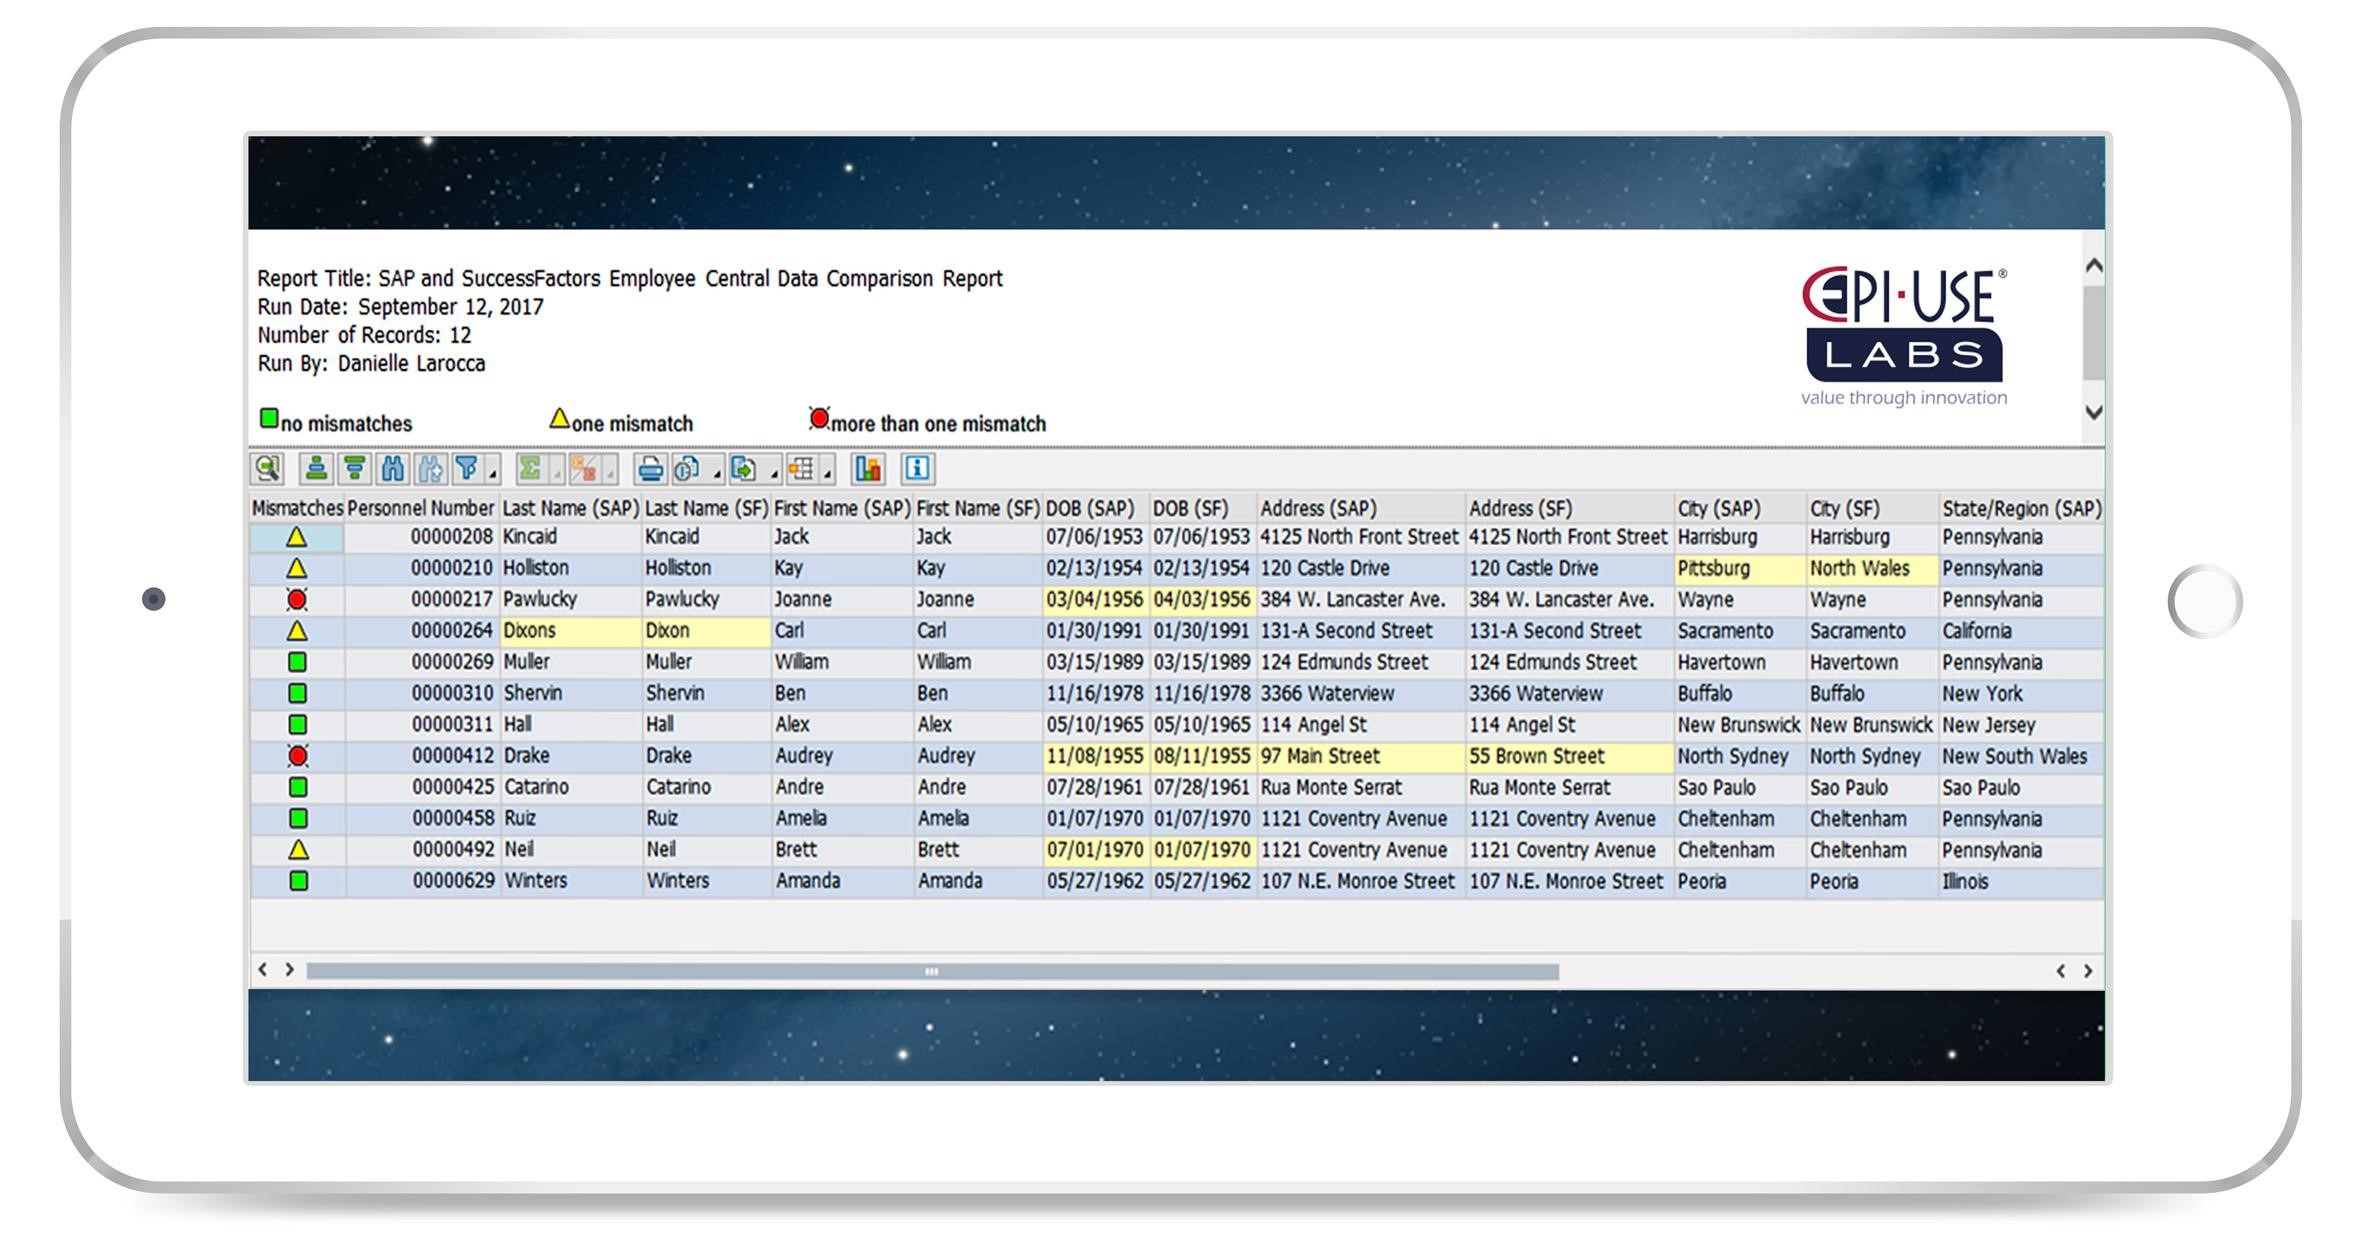Image resolution: width=2362 pixels, height=1245 pixels.
Task: Open Find using the binoculars icon
Action: pyautogui.click(x=392, y=468)
